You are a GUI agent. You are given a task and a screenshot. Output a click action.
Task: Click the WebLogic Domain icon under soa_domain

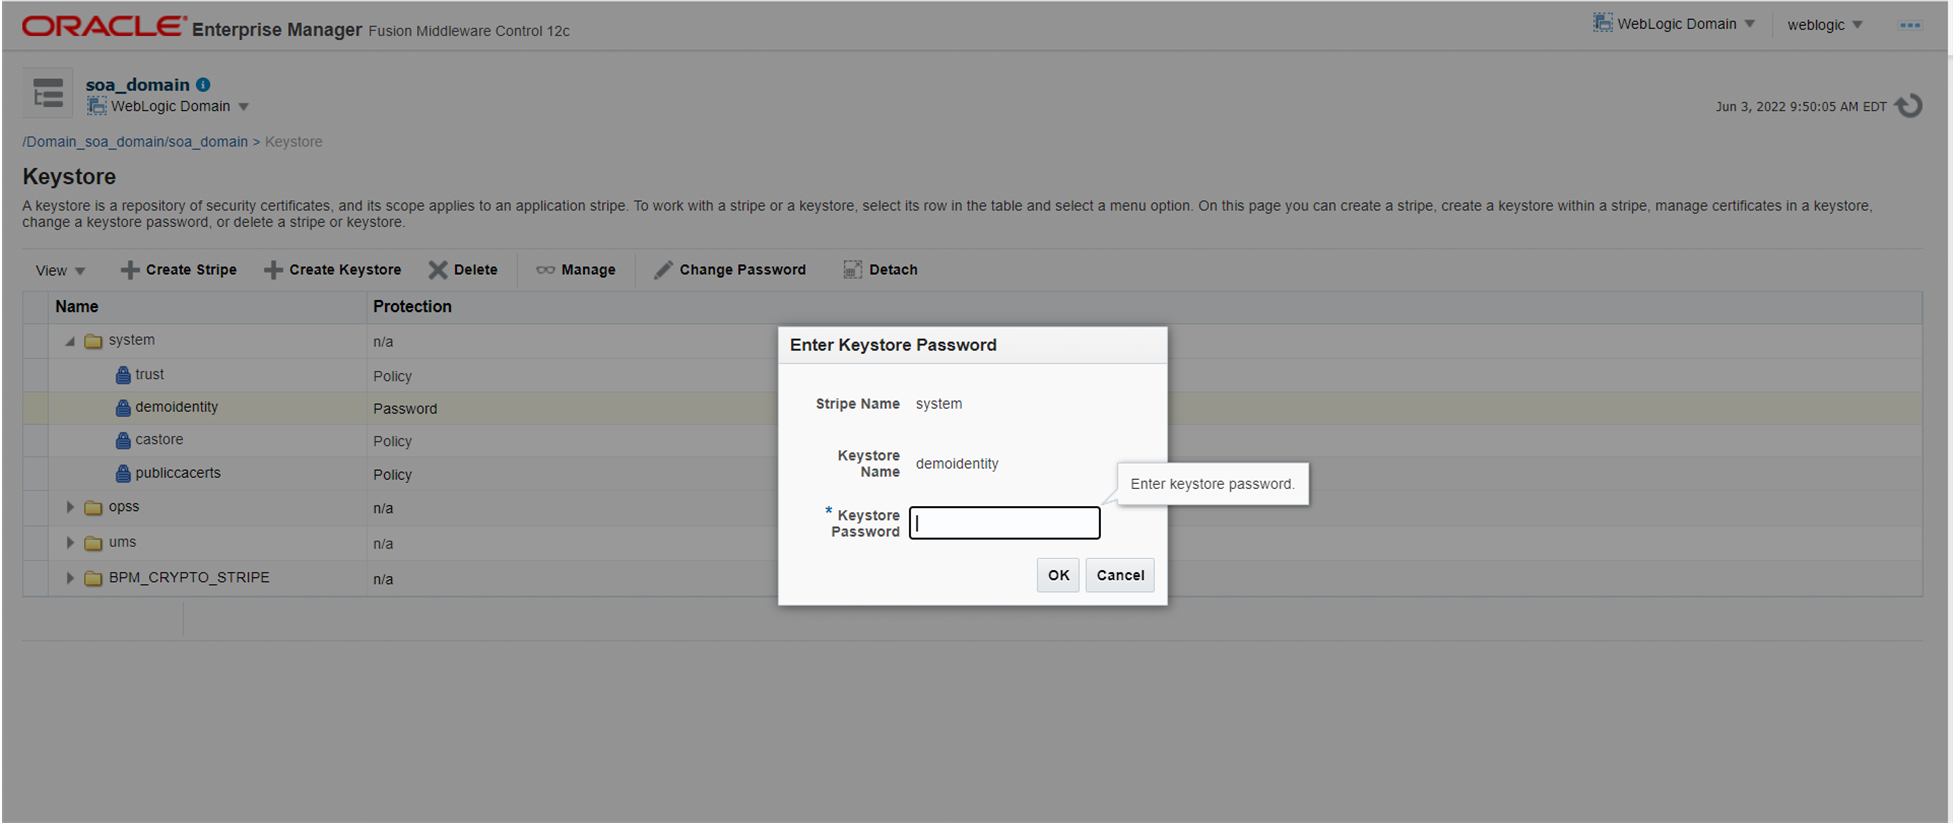[96, 106]
